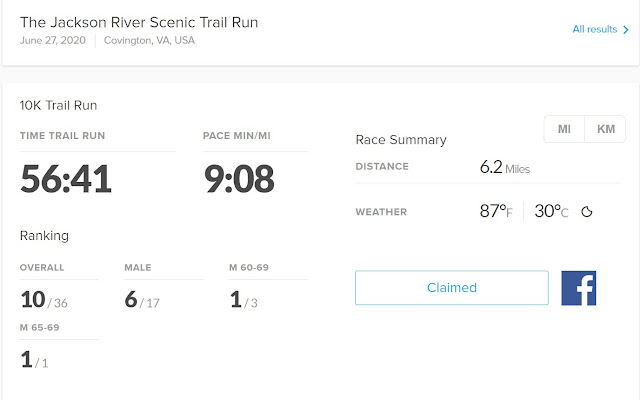
Task: Click the 56:41 trail run time
Action: pyautogui.click(x=66, y=179)
